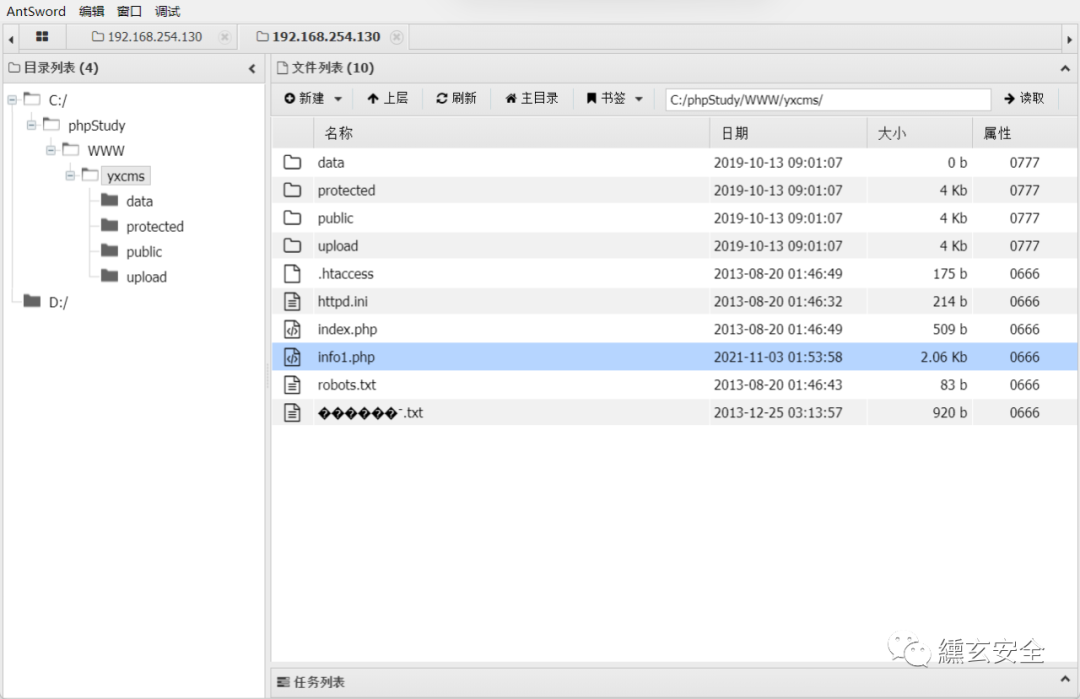Screen dimensions: 1080x699
Task: Open the AntSword menu
Action: [36, 12]
